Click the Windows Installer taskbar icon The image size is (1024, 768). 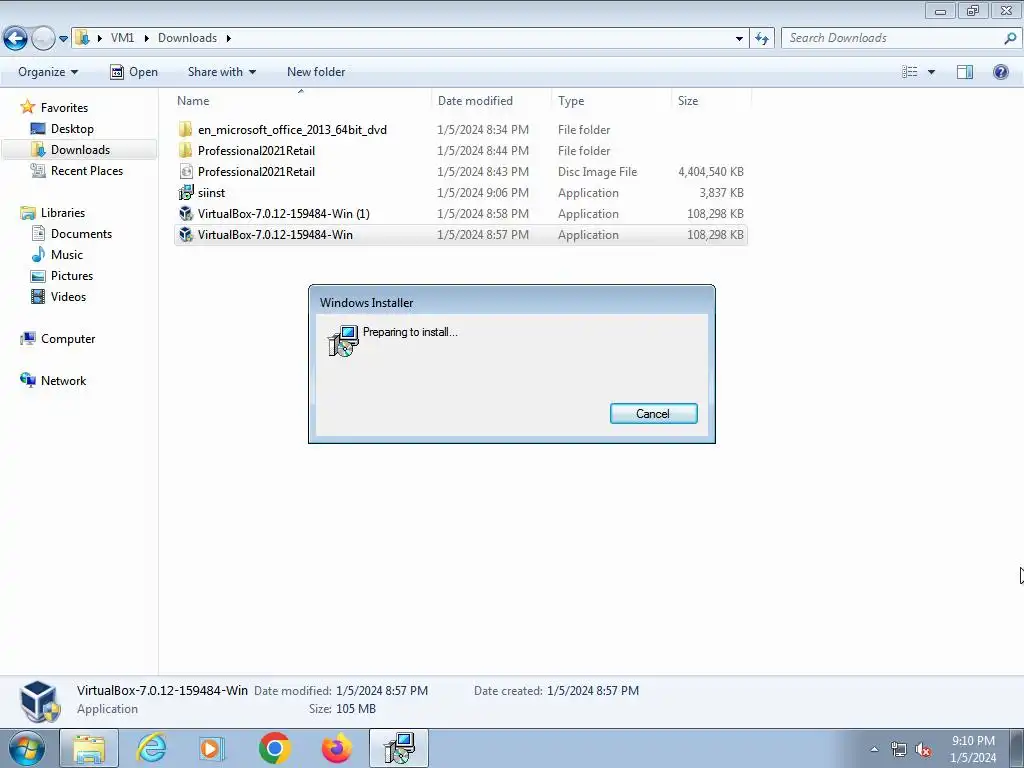(x=399, y=748)
